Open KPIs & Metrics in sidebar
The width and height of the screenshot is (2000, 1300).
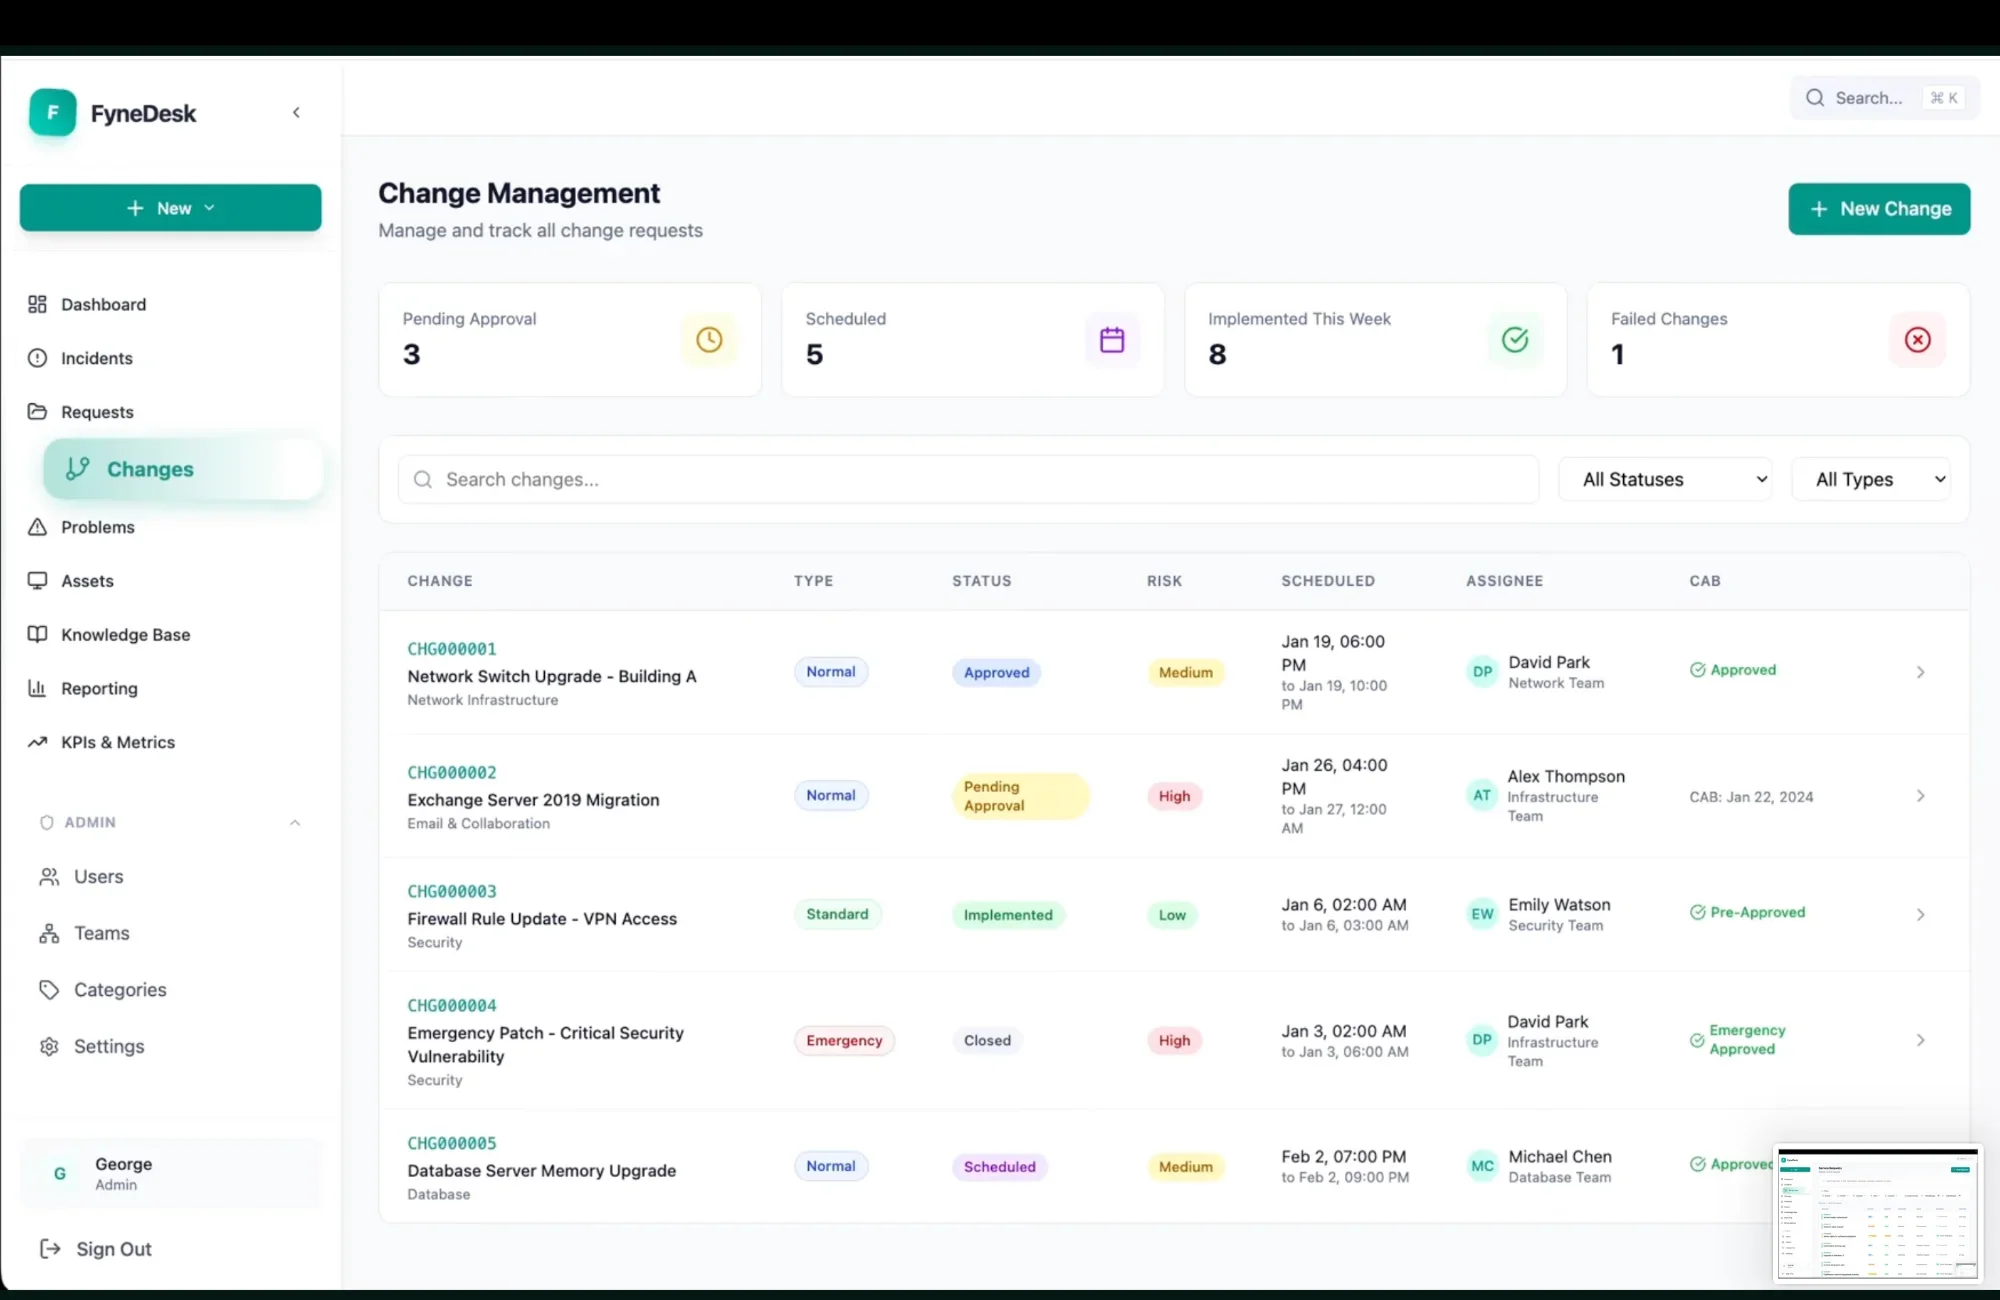click(x=117, y=742)
